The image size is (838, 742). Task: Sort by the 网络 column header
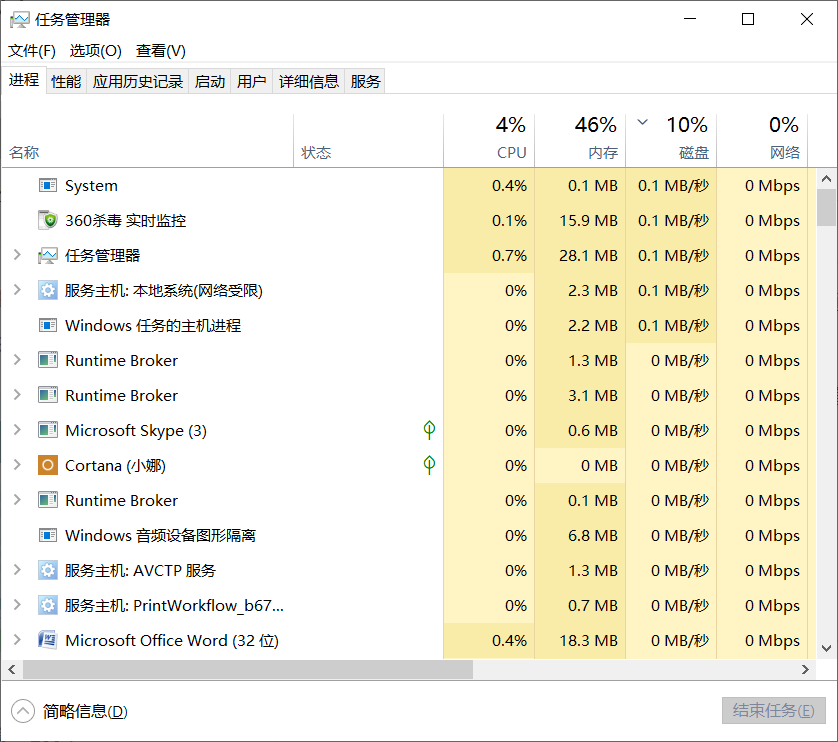(762, 141)
